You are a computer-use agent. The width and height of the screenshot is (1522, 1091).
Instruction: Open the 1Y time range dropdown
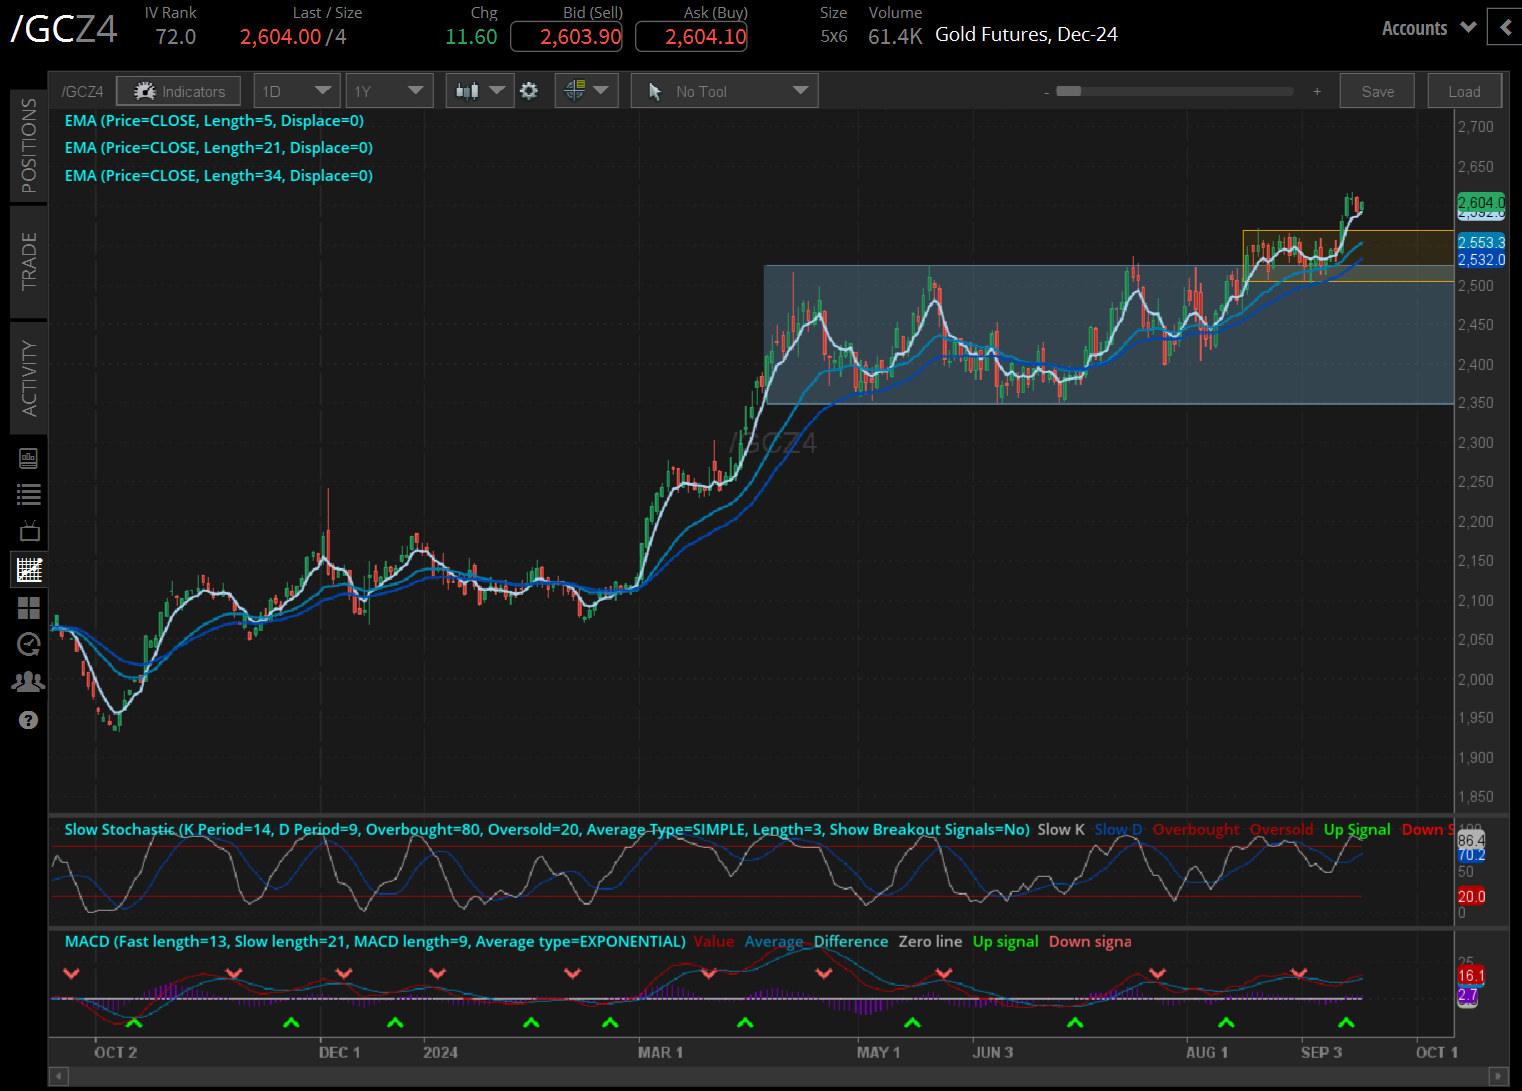(x=389, y=91)
